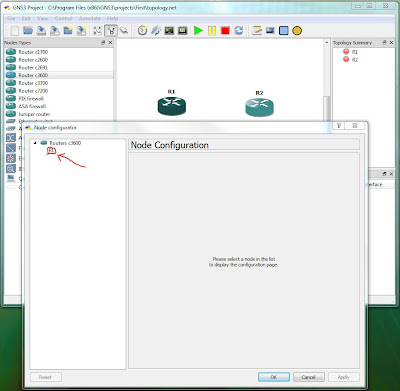Select R2 in Topology Summary
This screenshot has width=400, height=391.
tap(354, 60)
